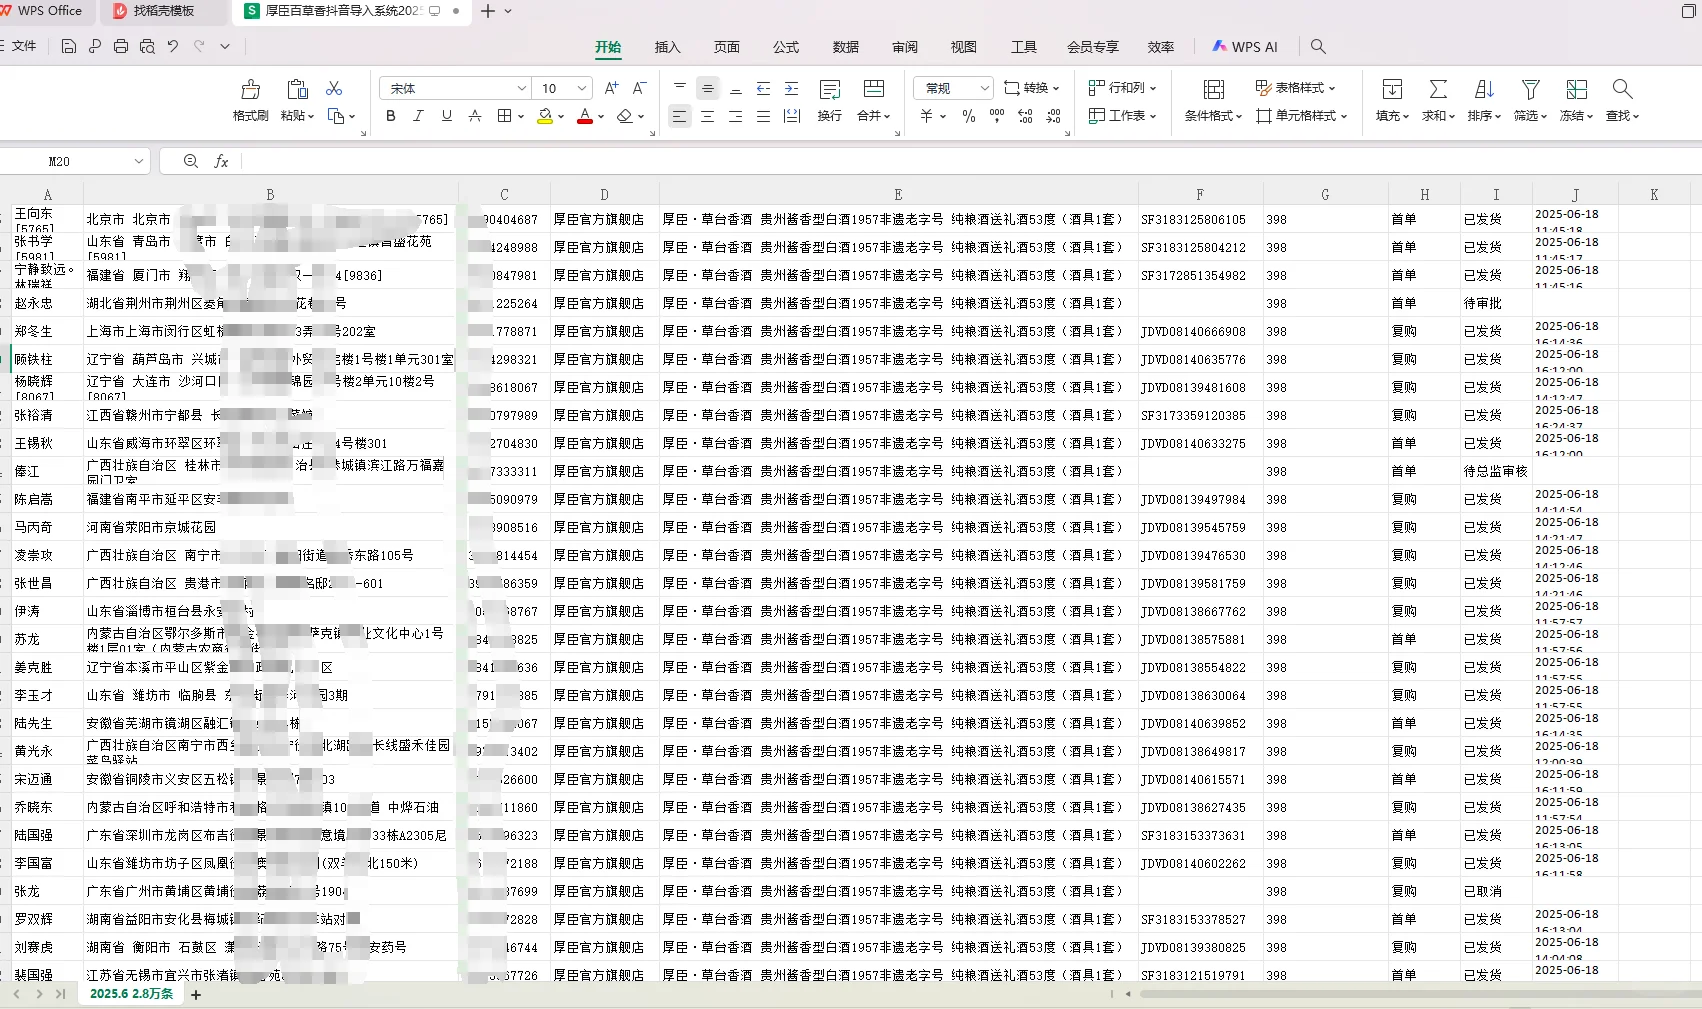Toggle Underline formatting
Image resolution: width=1702 pixels, height=1009 pixels.
(x=447, y=116)
